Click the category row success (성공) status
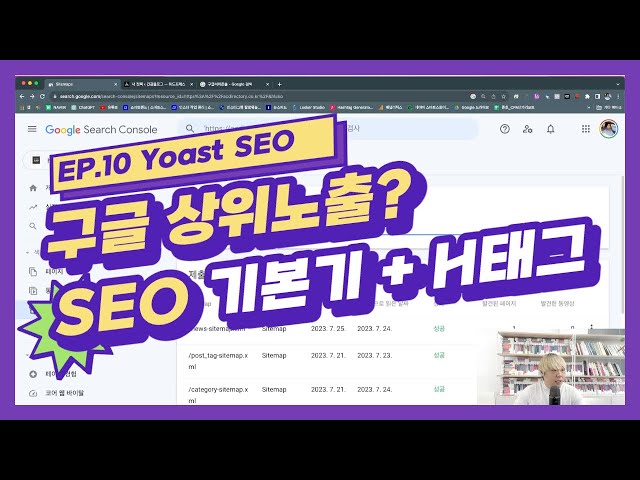Viewport: 640px width, 480px height. click(x=439, y=389)
